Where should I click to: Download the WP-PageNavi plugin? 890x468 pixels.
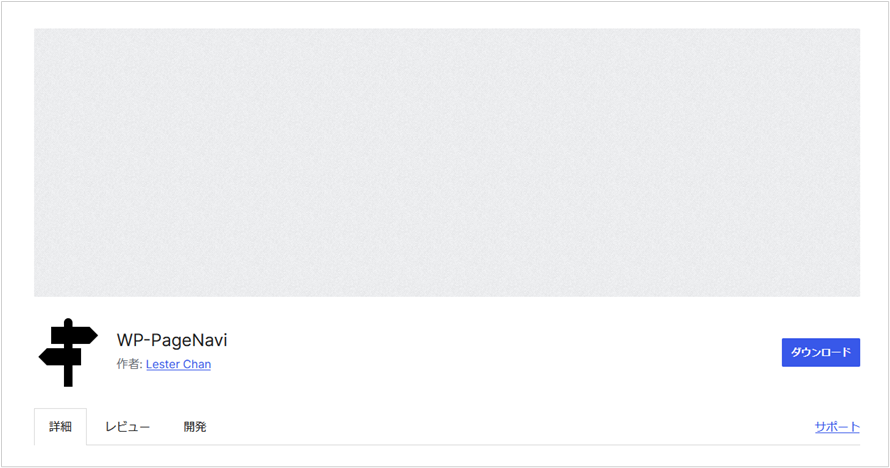click(821, 352)
